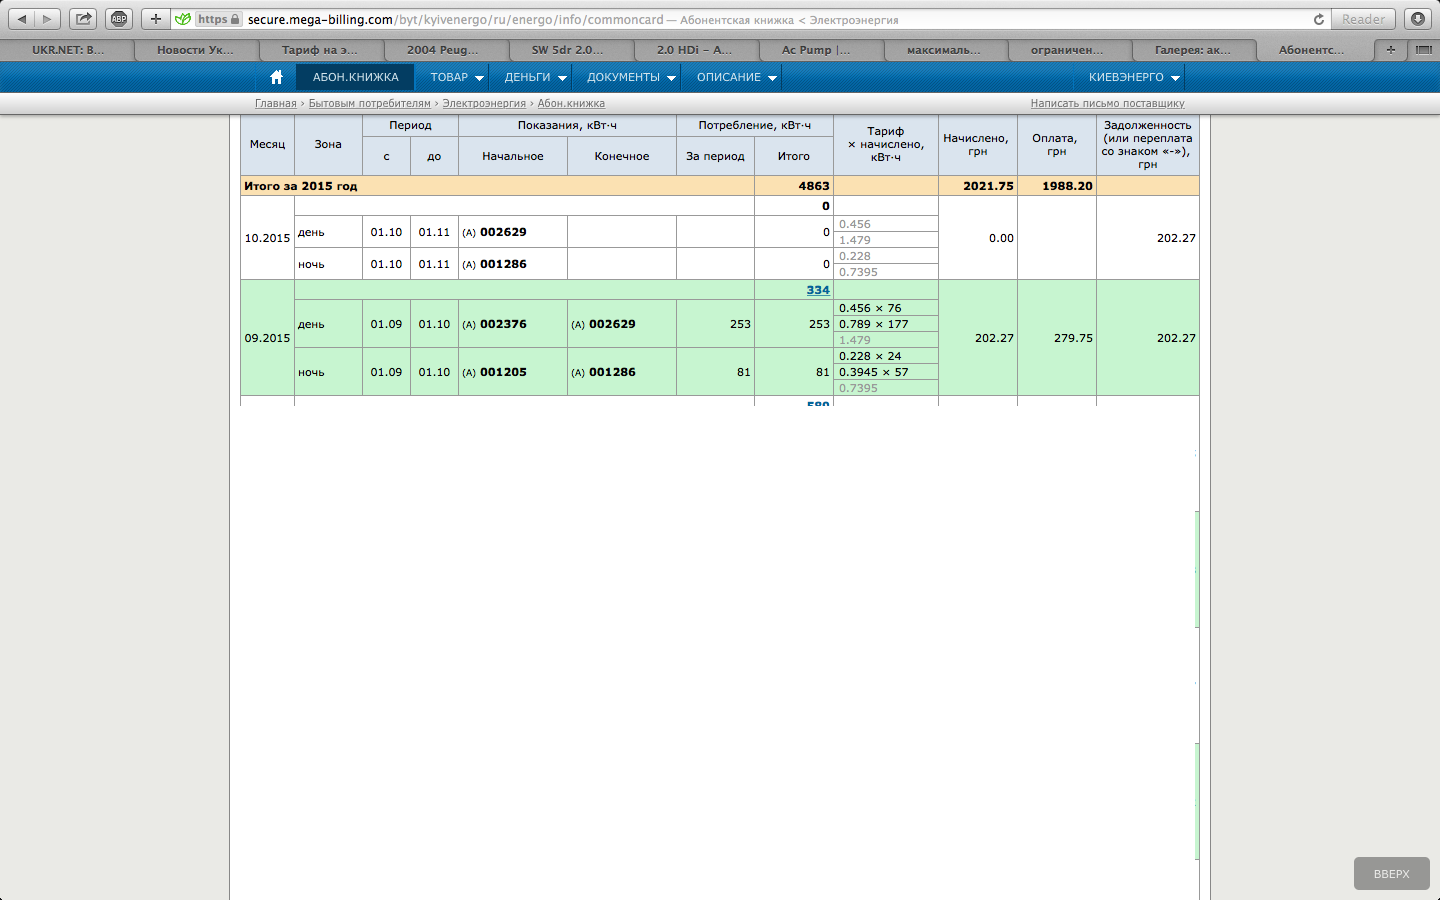Reload the page with refresh icon
1440x900 pixels.
pyautogui.click(x=1319, y=19)
